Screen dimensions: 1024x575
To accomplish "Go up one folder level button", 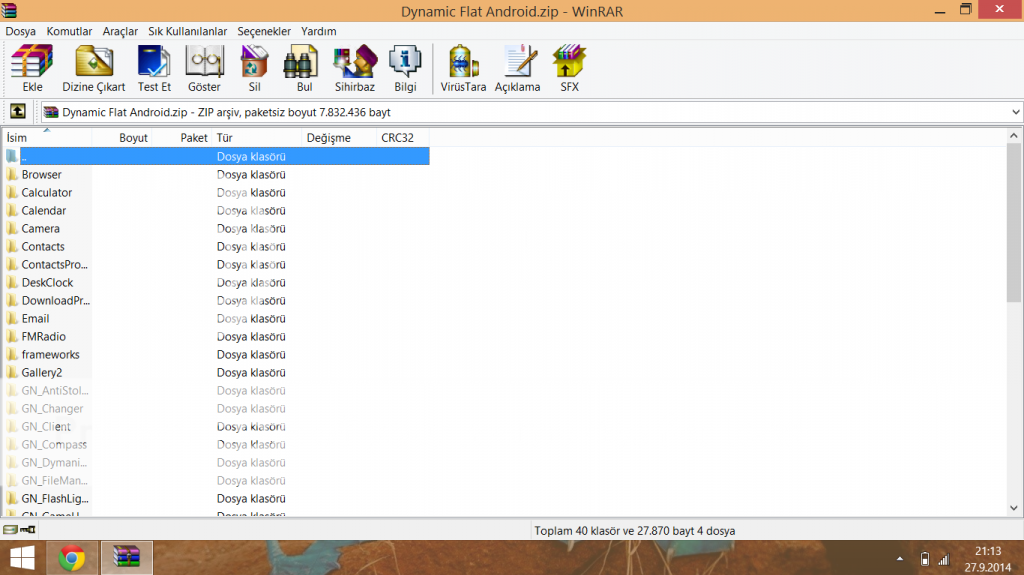I will click(x=17, y=112).
